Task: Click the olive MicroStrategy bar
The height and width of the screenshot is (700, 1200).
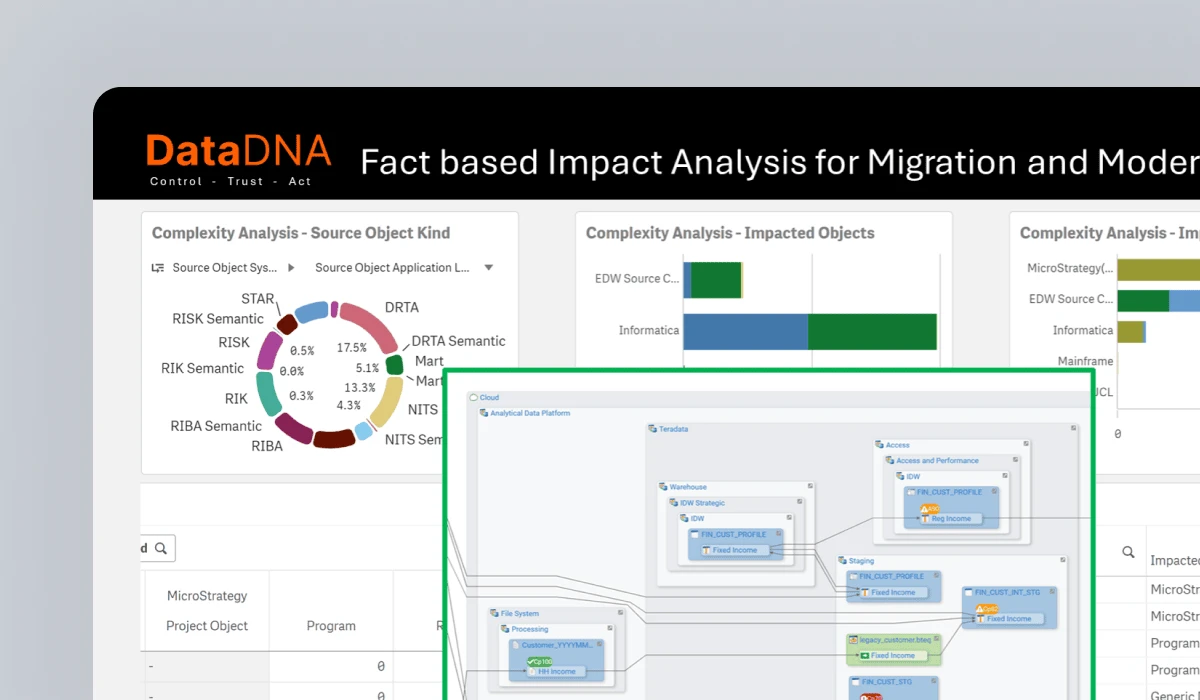Action: pos(1158,269)
